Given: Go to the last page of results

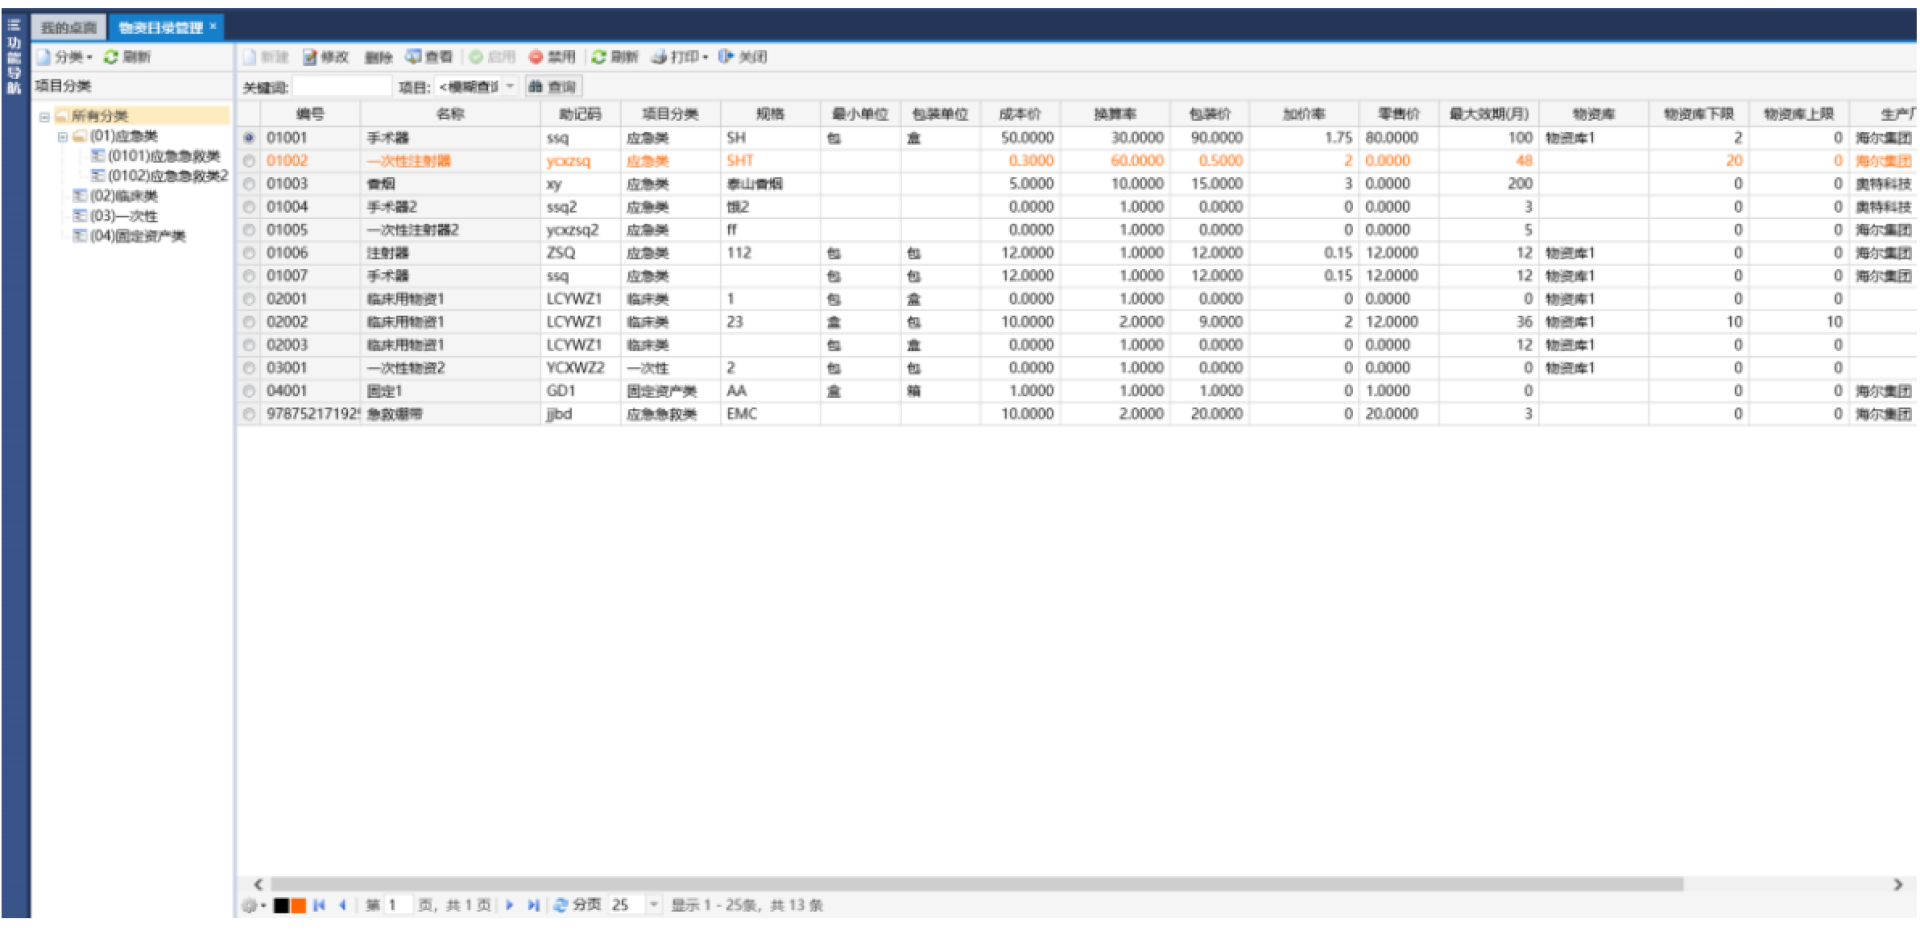Looking at the screenshot, I should point(533,905).
